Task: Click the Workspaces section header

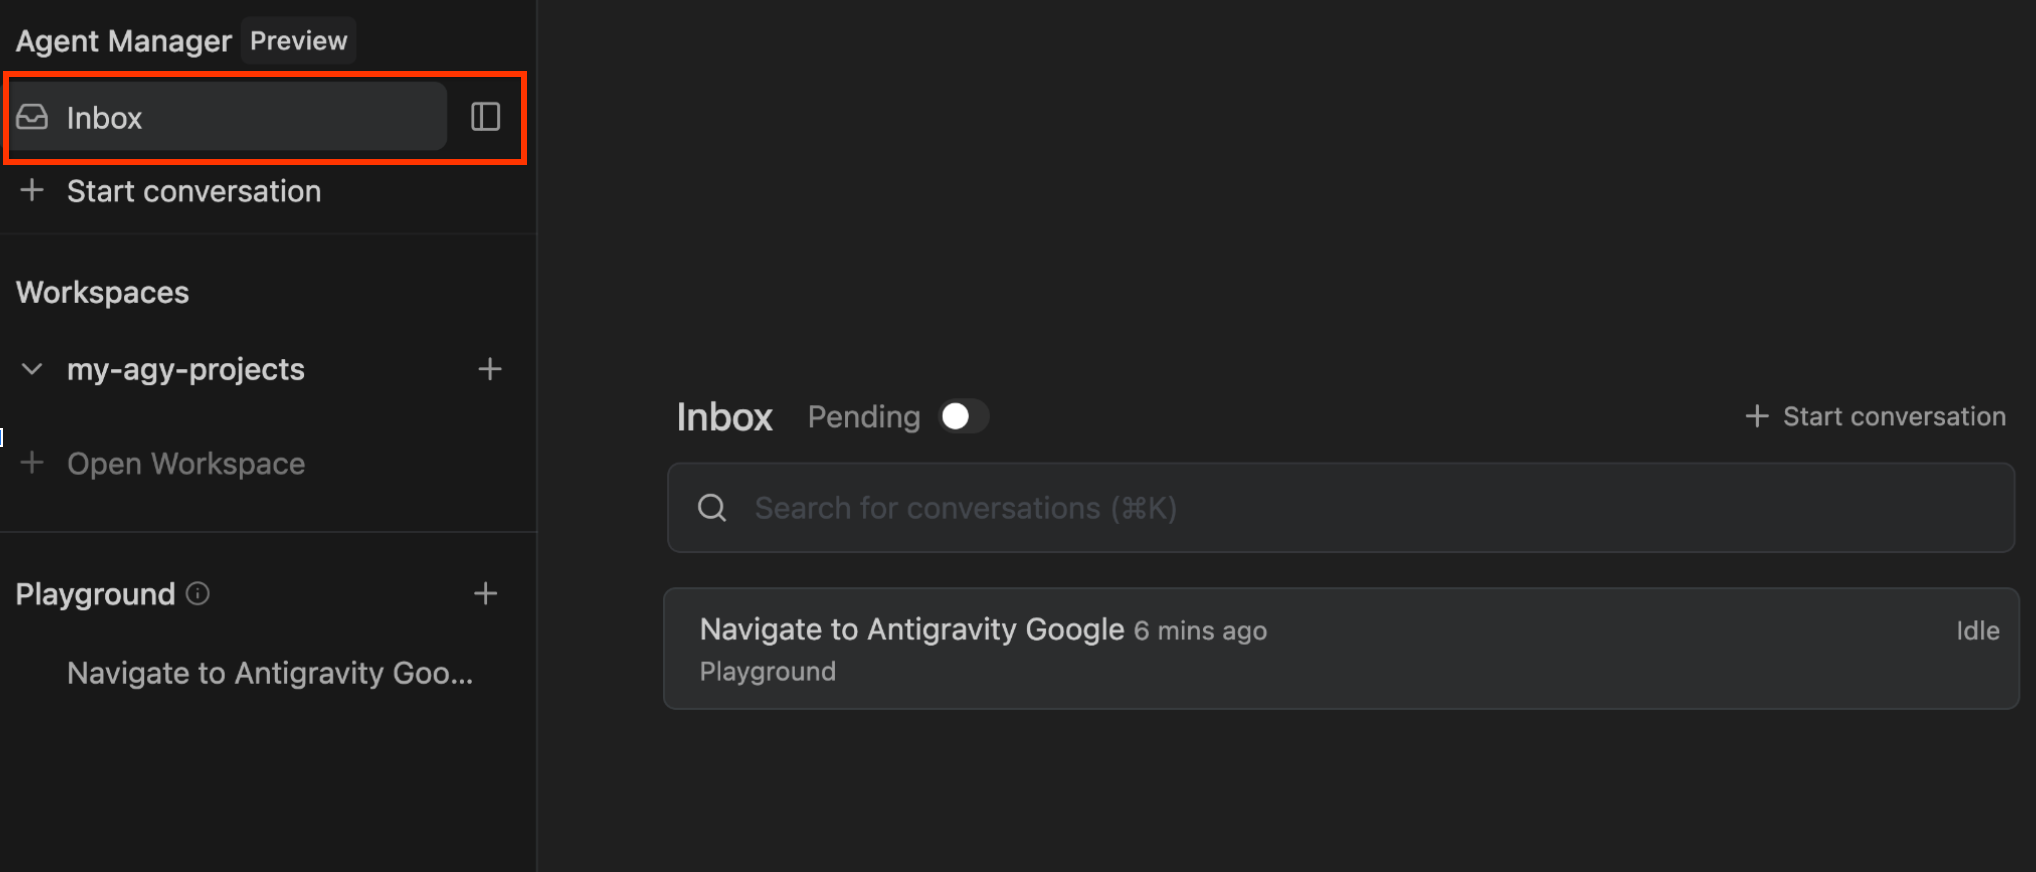Action: pyautogui.click(x=103, y=293)
